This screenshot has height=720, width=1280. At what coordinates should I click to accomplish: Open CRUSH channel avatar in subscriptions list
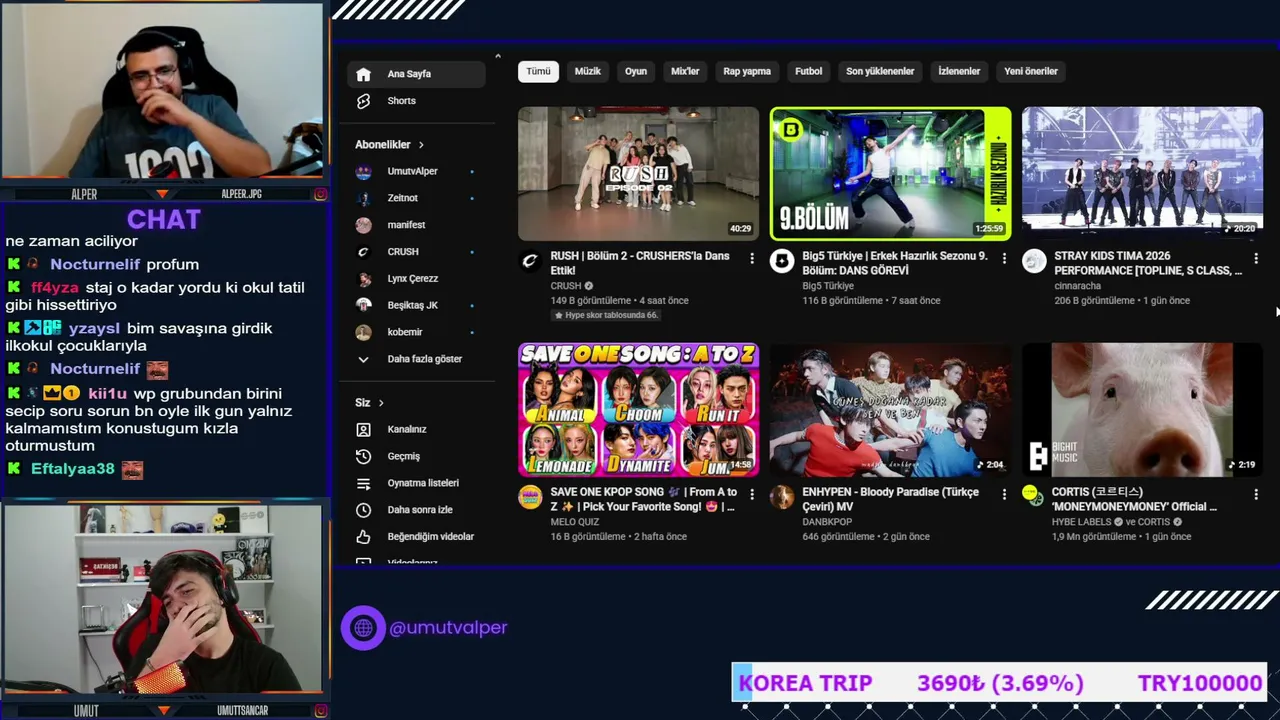[x=364, y=252]
